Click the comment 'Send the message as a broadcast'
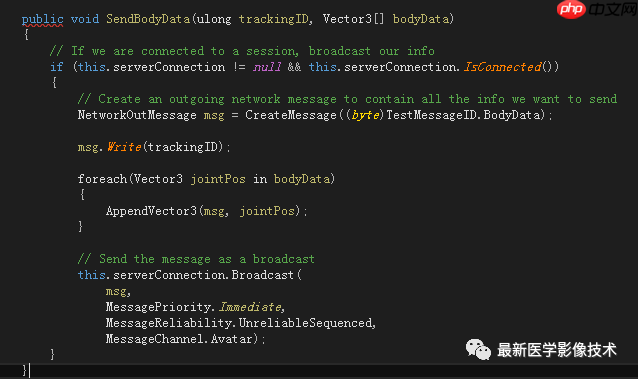 [196, 259]
